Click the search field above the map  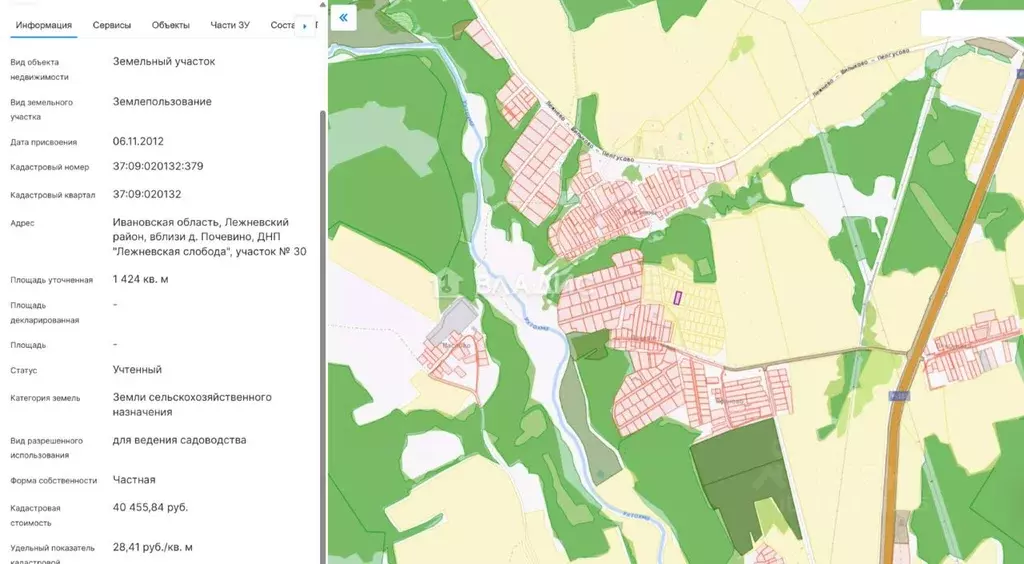pyautogui.click(x=970, y=23)
